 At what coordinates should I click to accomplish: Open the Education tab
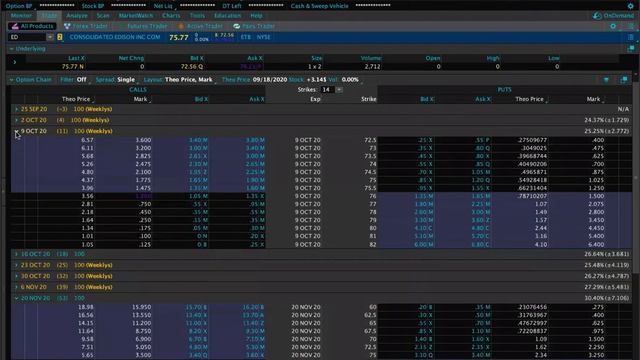click(x=227, y=16)
